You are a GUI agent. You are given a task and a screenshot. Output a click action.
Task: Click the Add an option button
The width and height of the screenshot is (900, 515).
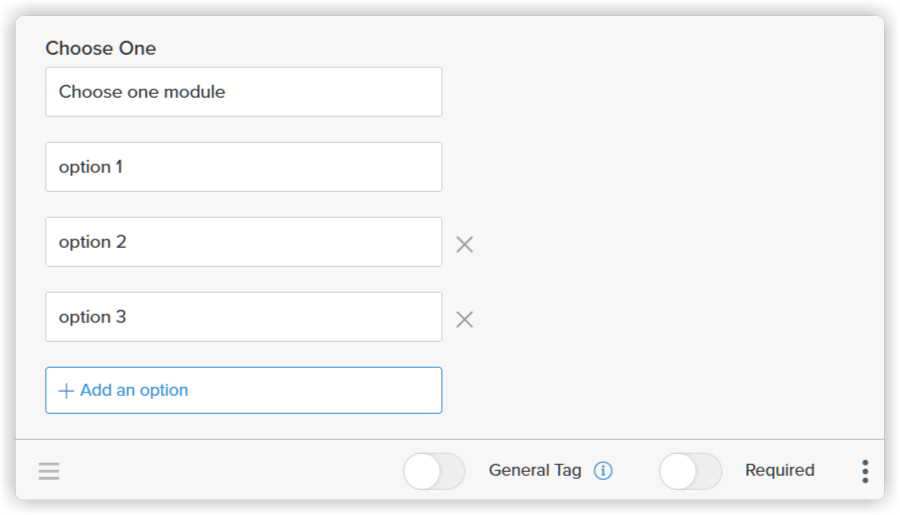243,390
